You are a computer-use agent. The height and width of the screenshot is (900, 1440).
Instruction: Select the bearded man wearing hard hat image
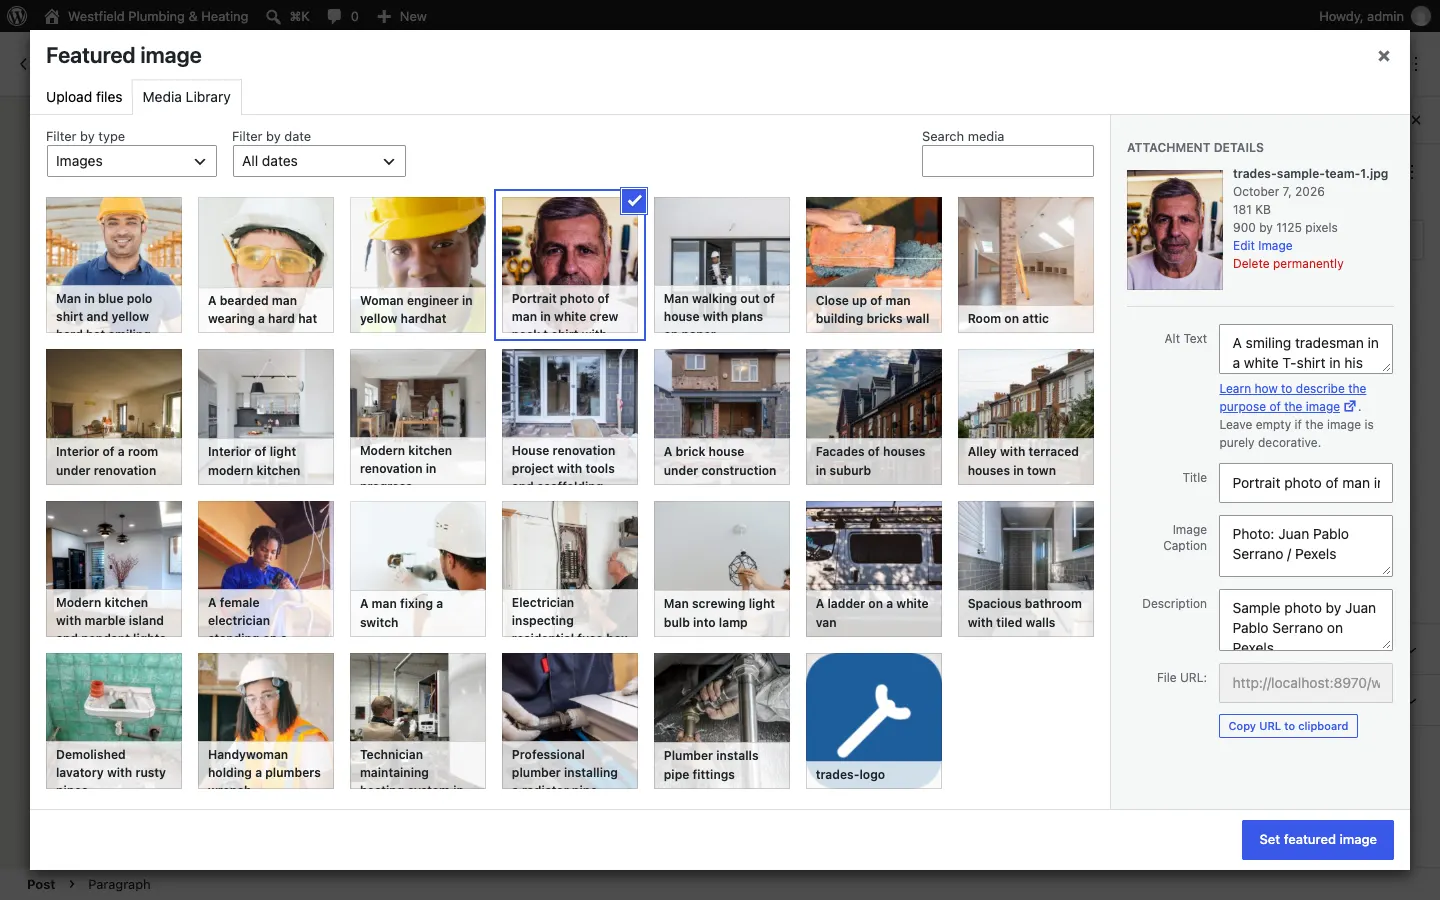pyautogui.click(x=266, y=265)
